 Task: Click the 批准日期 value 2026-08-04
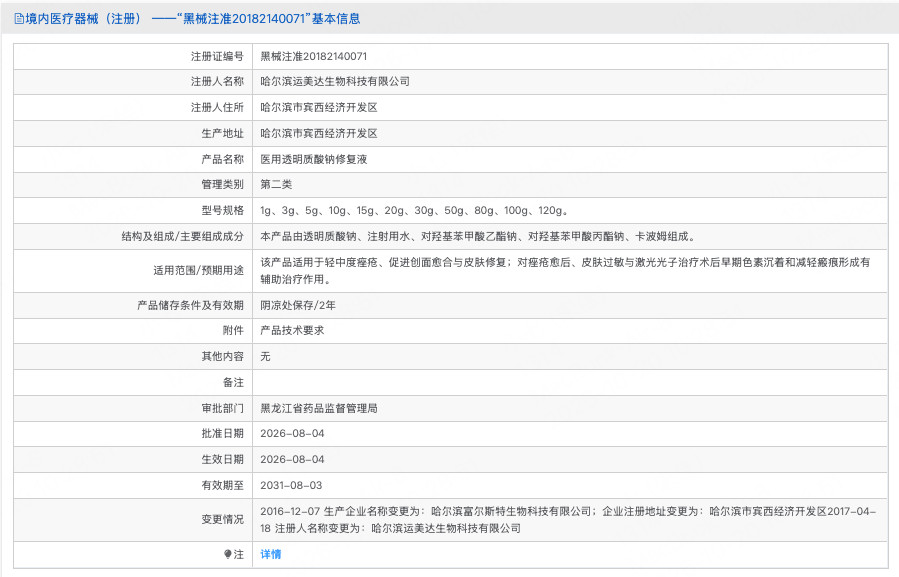coord(292,434)
